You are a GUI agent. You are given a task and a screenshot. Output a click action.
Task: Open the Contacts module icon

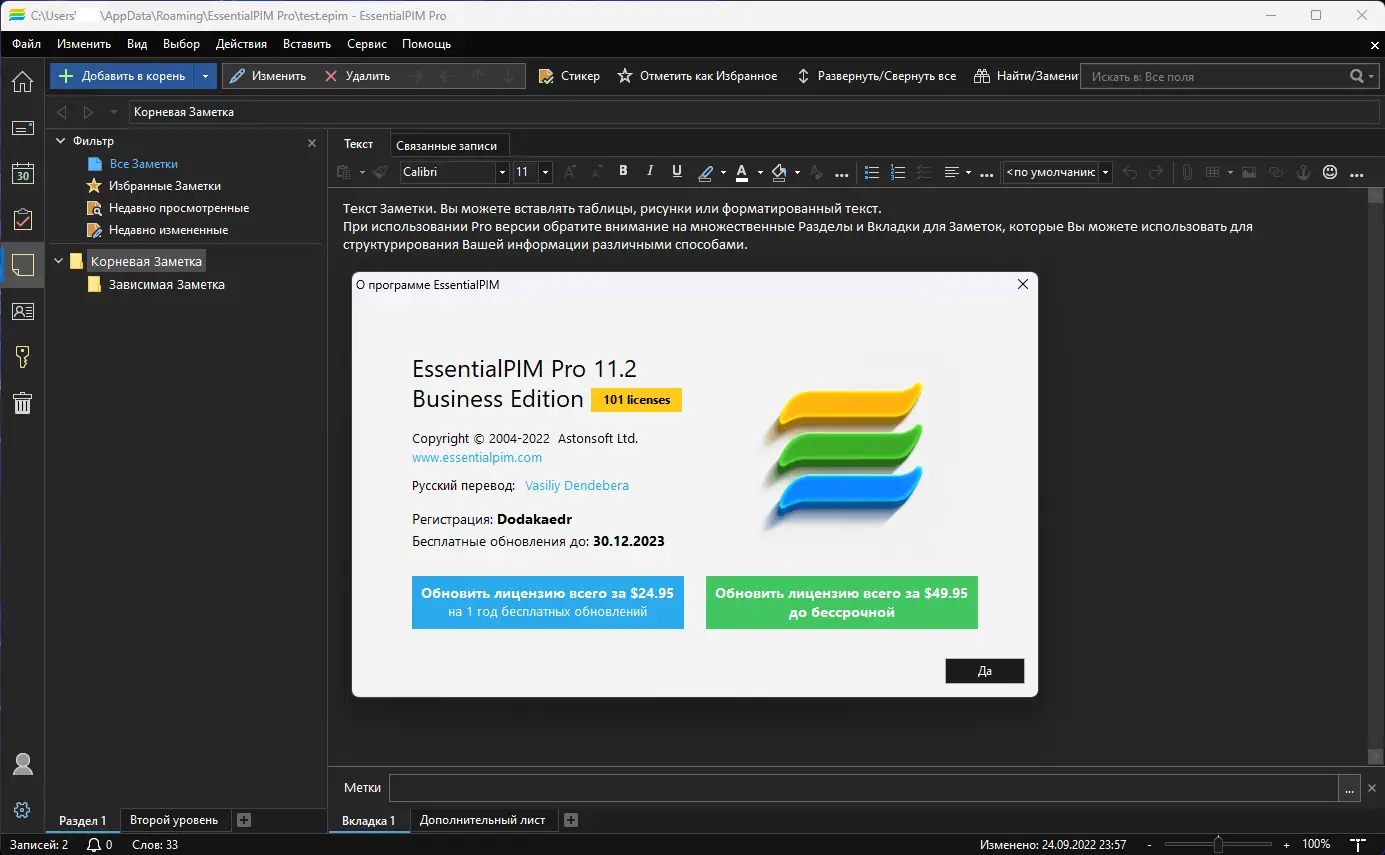coord(22,311)
